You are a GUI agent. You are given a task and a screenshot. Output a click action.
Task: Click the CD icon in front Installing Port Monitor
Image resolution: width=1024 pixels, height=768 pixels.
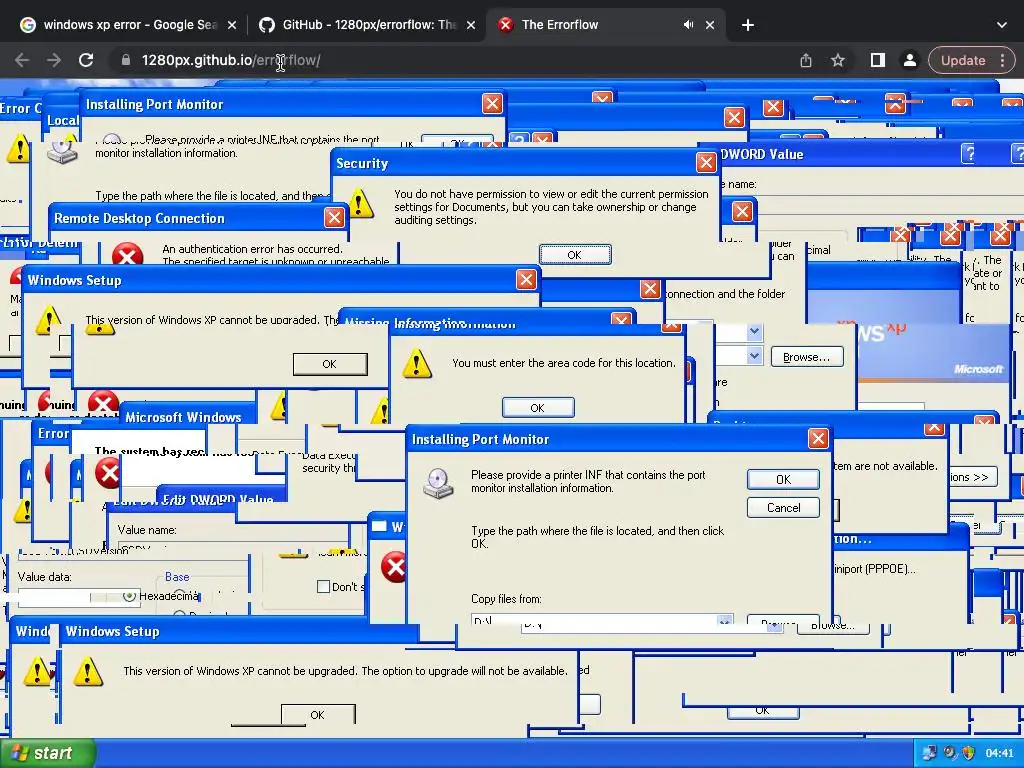tap(438, 483)
